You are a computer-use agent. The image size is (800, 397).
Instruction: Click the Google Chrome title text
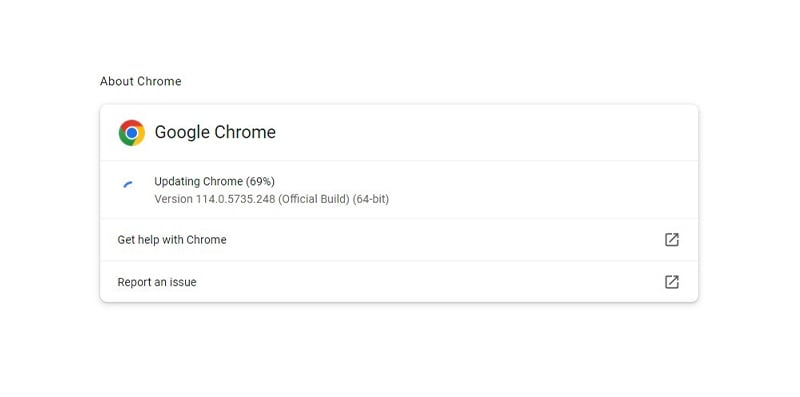[215, 132]
